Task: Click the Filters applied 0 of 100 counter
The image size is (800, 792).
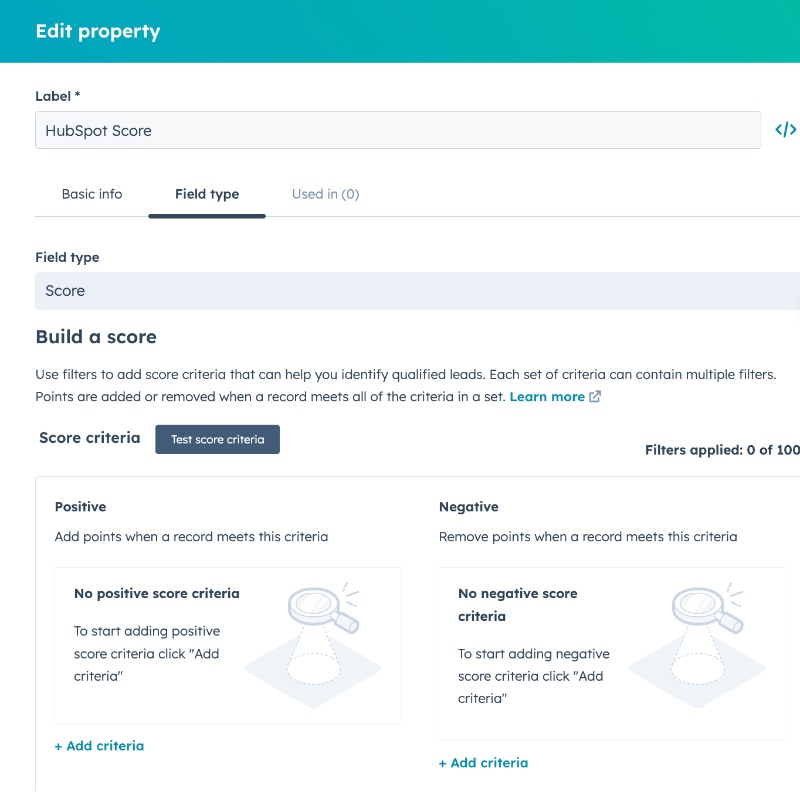Action: [722, 450]
